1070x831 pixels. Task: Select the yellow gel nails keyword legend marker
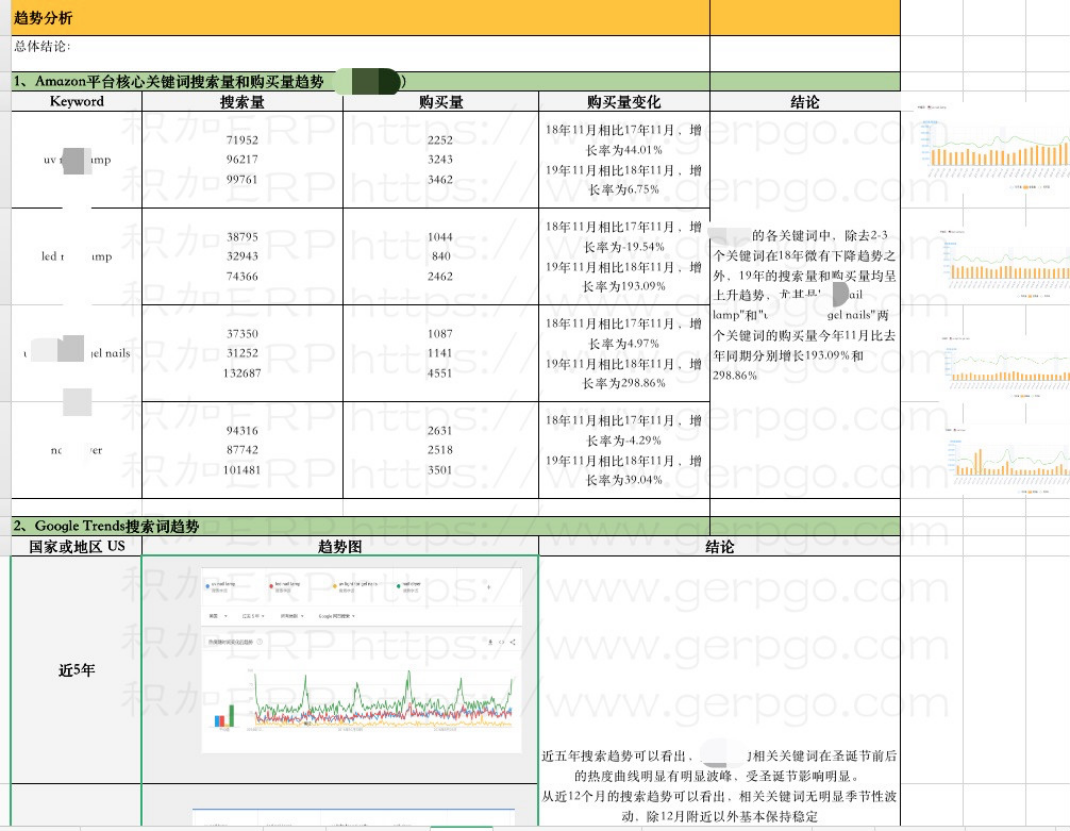[335, 586]
